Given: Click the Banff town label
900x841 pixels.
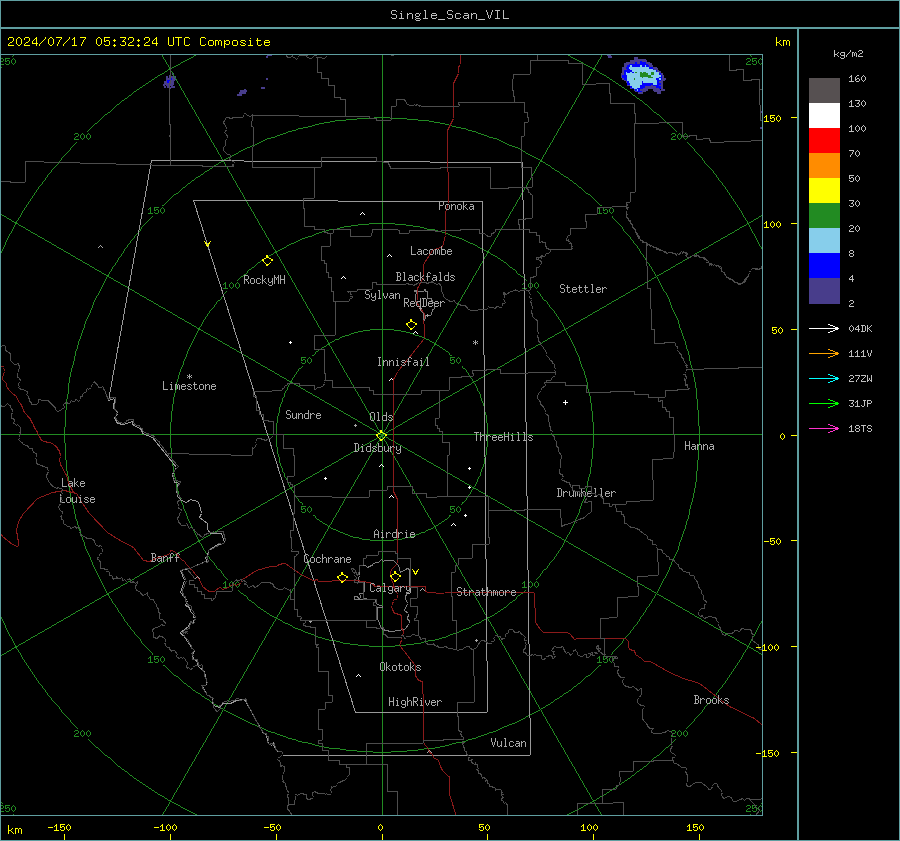Looking at the screenshot, I should tap(165, 557).
